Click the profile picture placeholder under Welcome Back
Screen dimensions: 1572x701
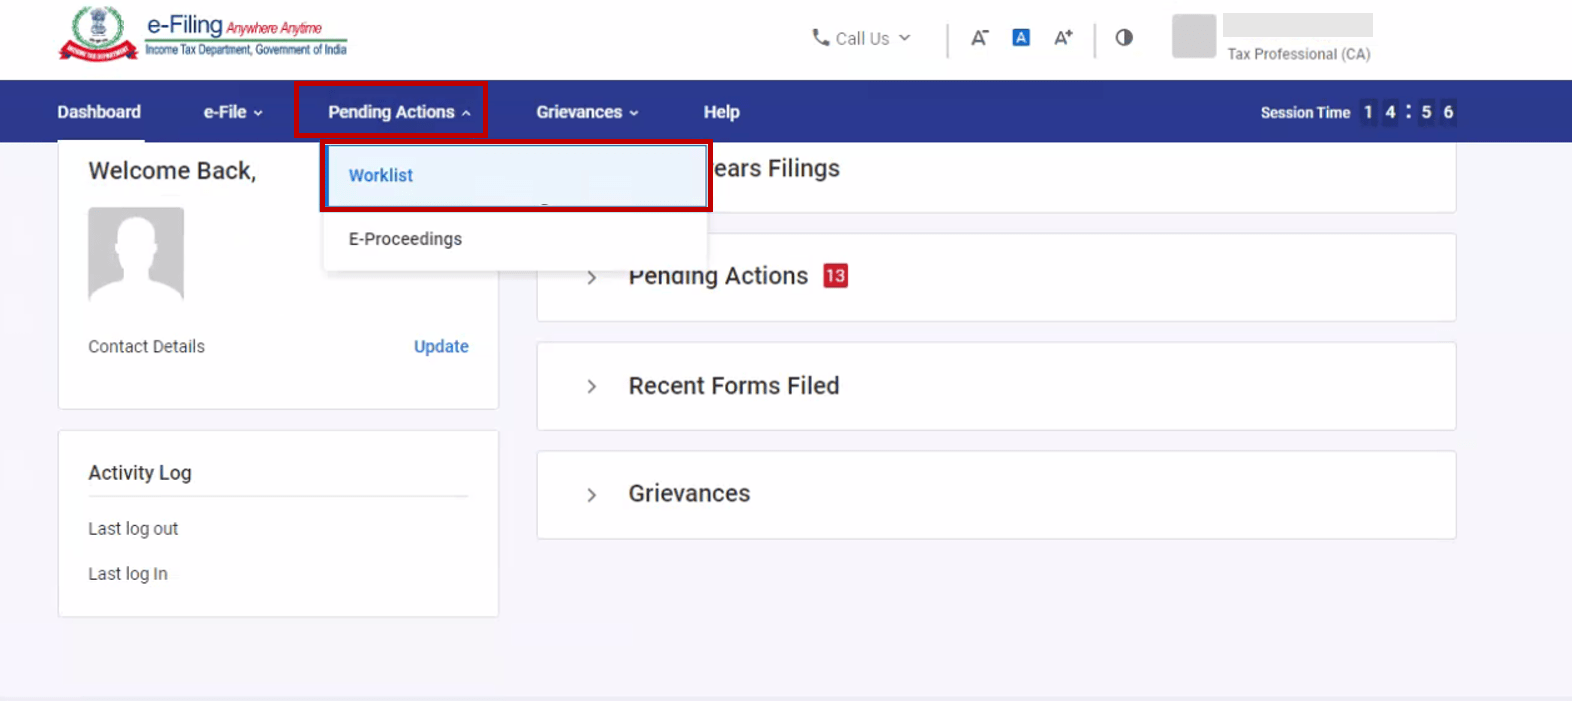pos(136,254)
